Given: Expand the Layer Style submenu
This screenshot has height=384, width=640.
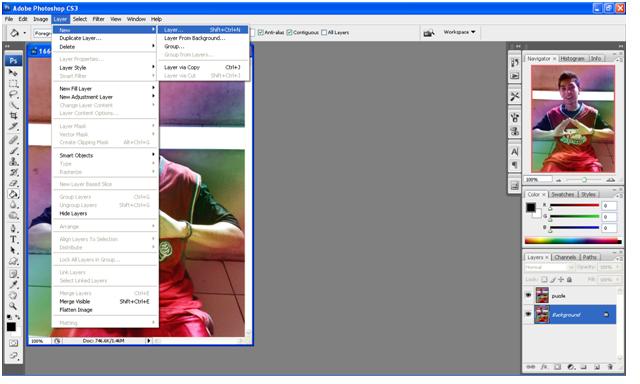Looking at the screenshot, I should (x=105, y=68).
